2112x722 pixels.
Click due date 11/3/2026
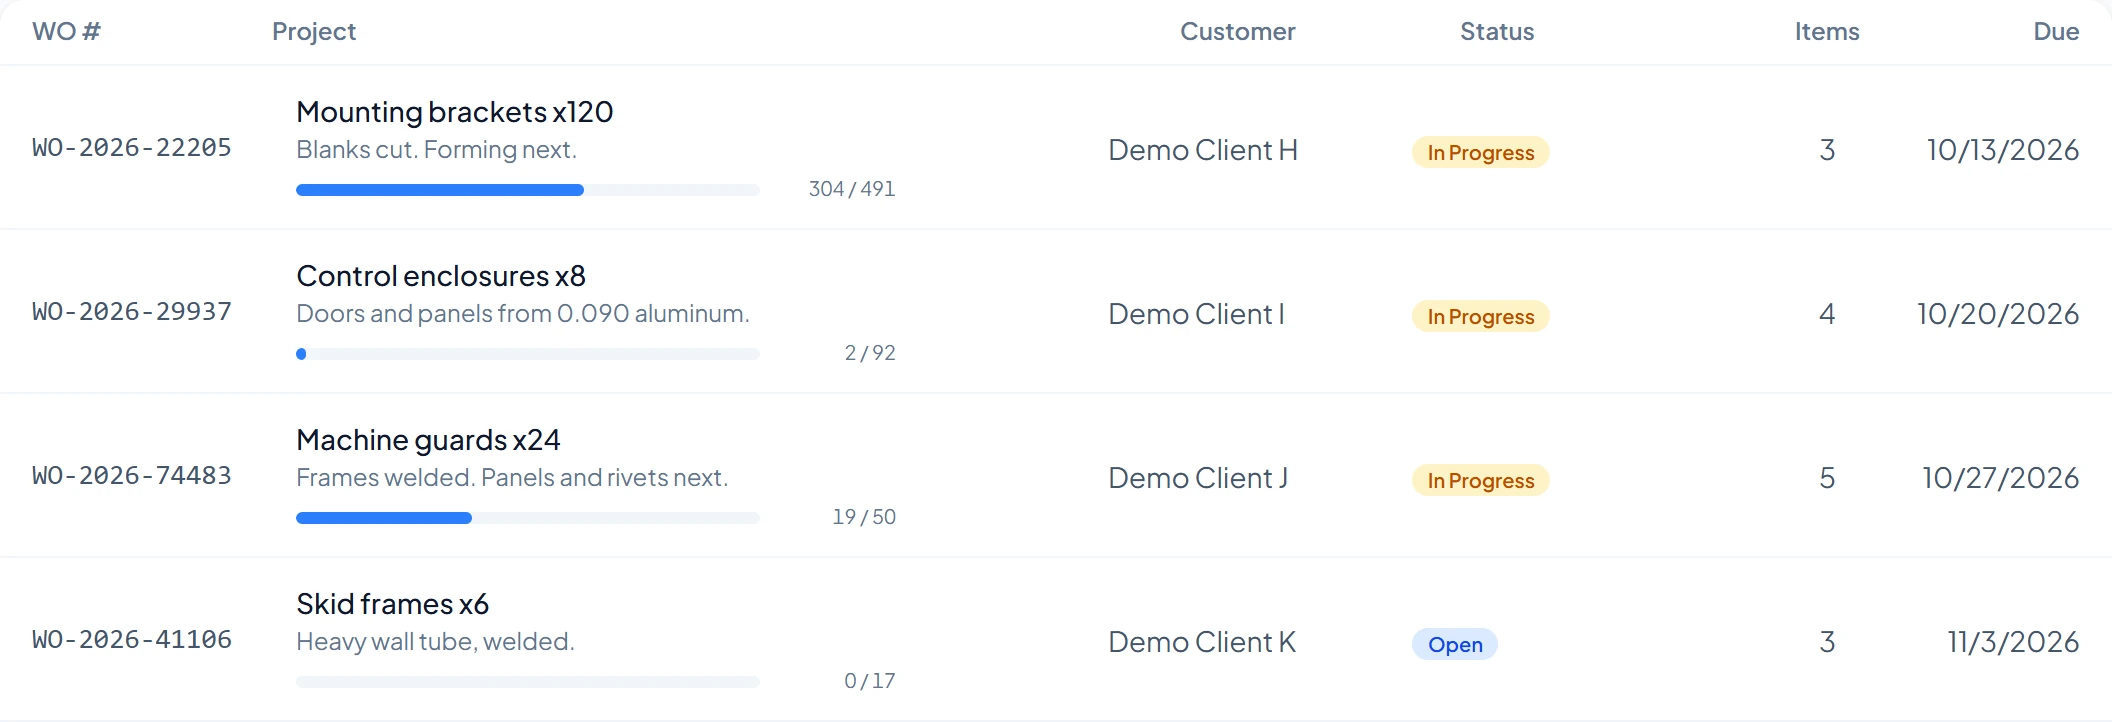click(x=2013, y=642)
